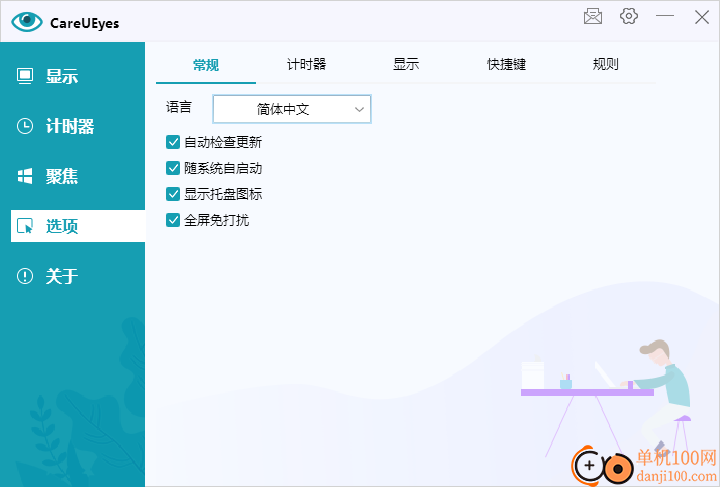Close the CareUEyes window
Image resolution: width=720 pixels, height=487 pixels.
click(701, 17)
